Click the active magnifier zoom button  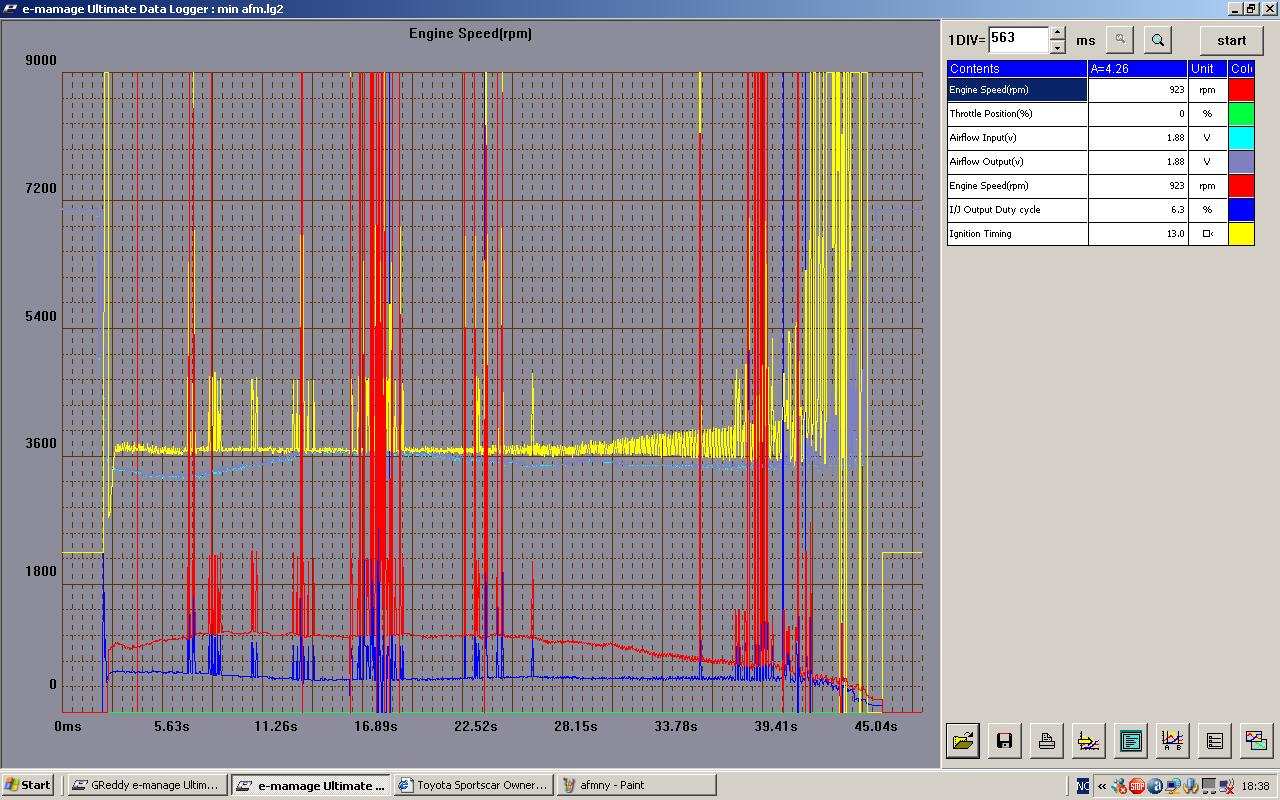click(x=1158, y=40)
